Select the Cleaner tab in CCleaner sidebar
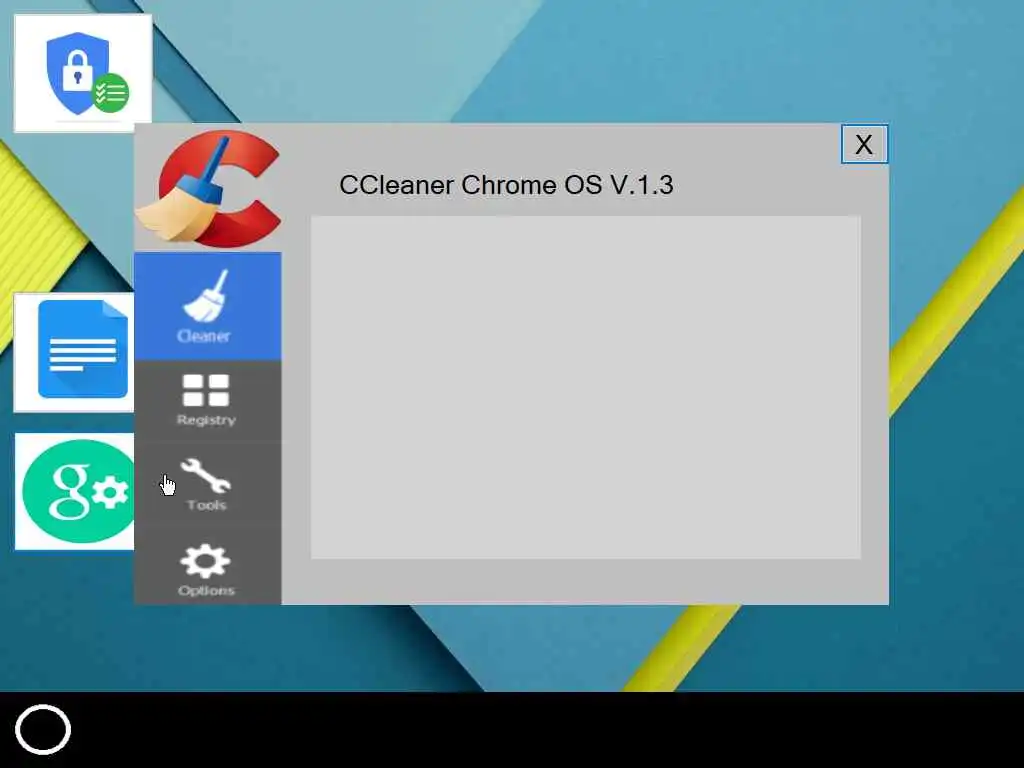Image resolution: width=1024 pixels, height=768 pixels. pos(208,306)
